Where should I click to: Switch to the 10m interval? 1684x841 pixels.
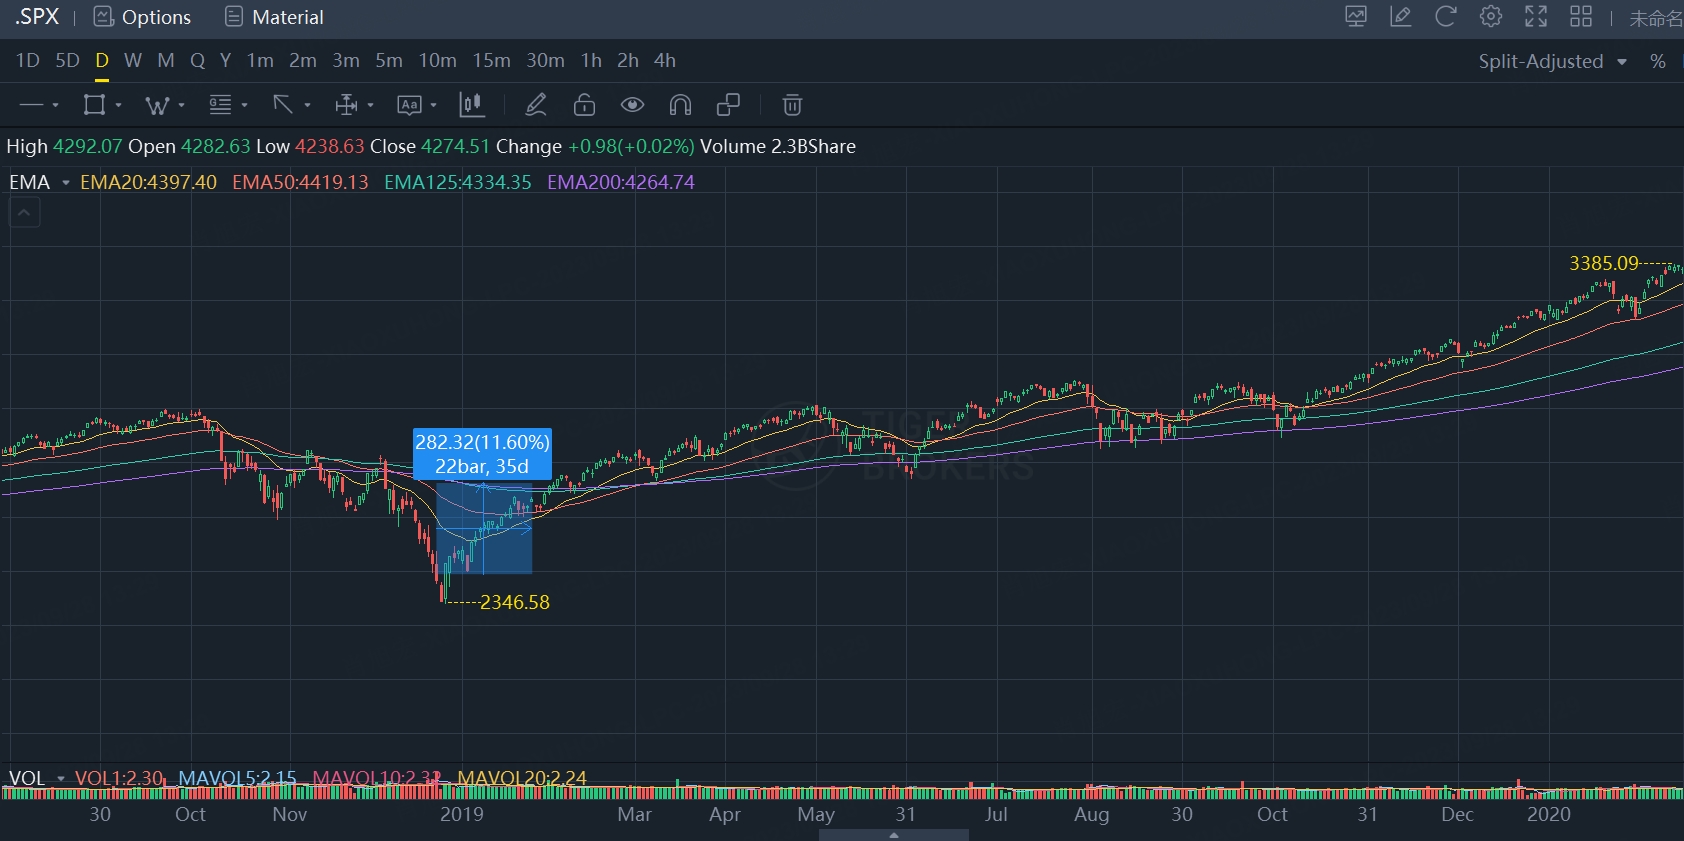click(x=438, y=61)
